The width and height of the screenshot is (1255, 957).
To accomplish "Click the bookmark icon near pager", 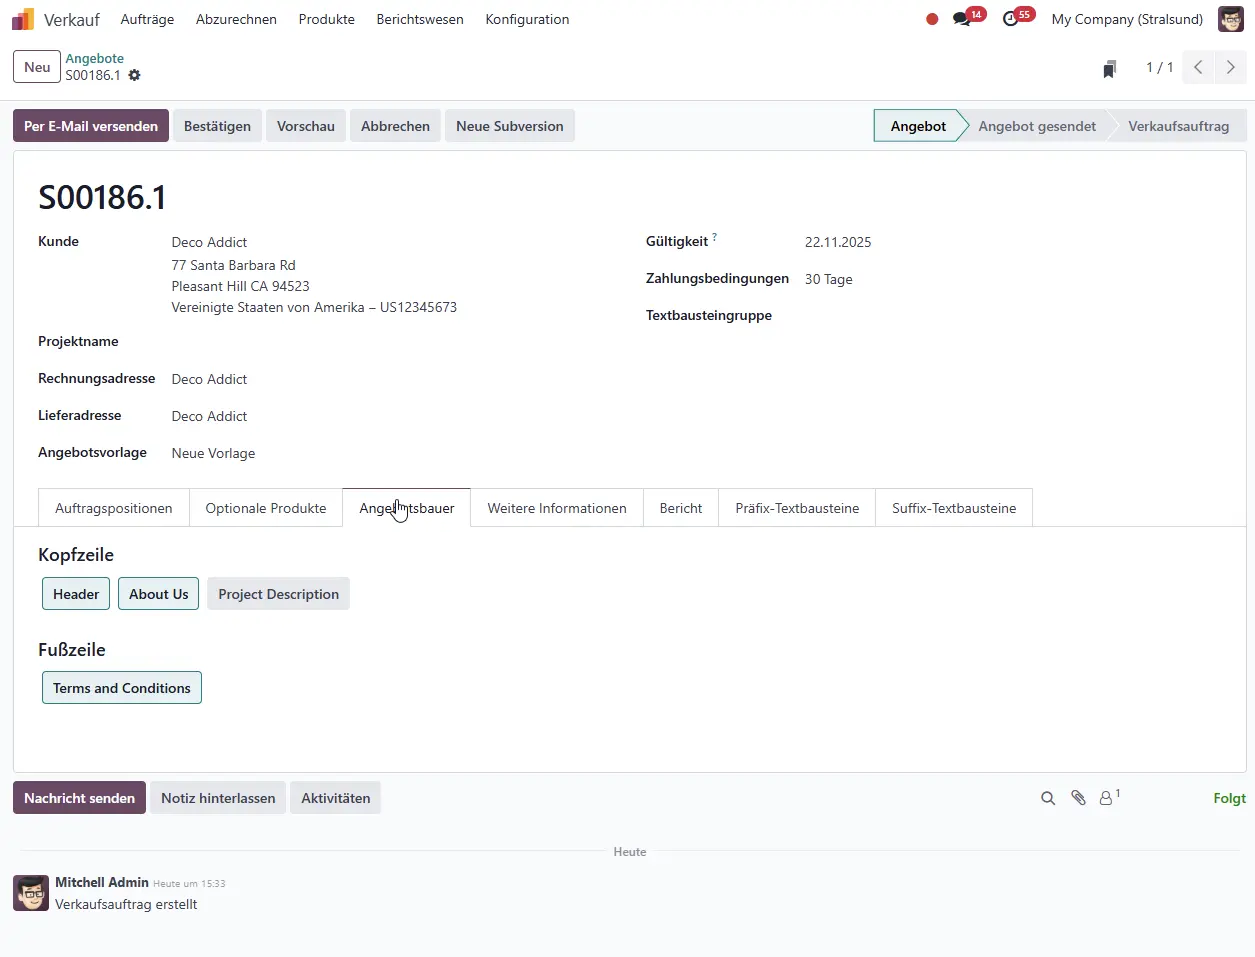I will (x=1109, y=69).
